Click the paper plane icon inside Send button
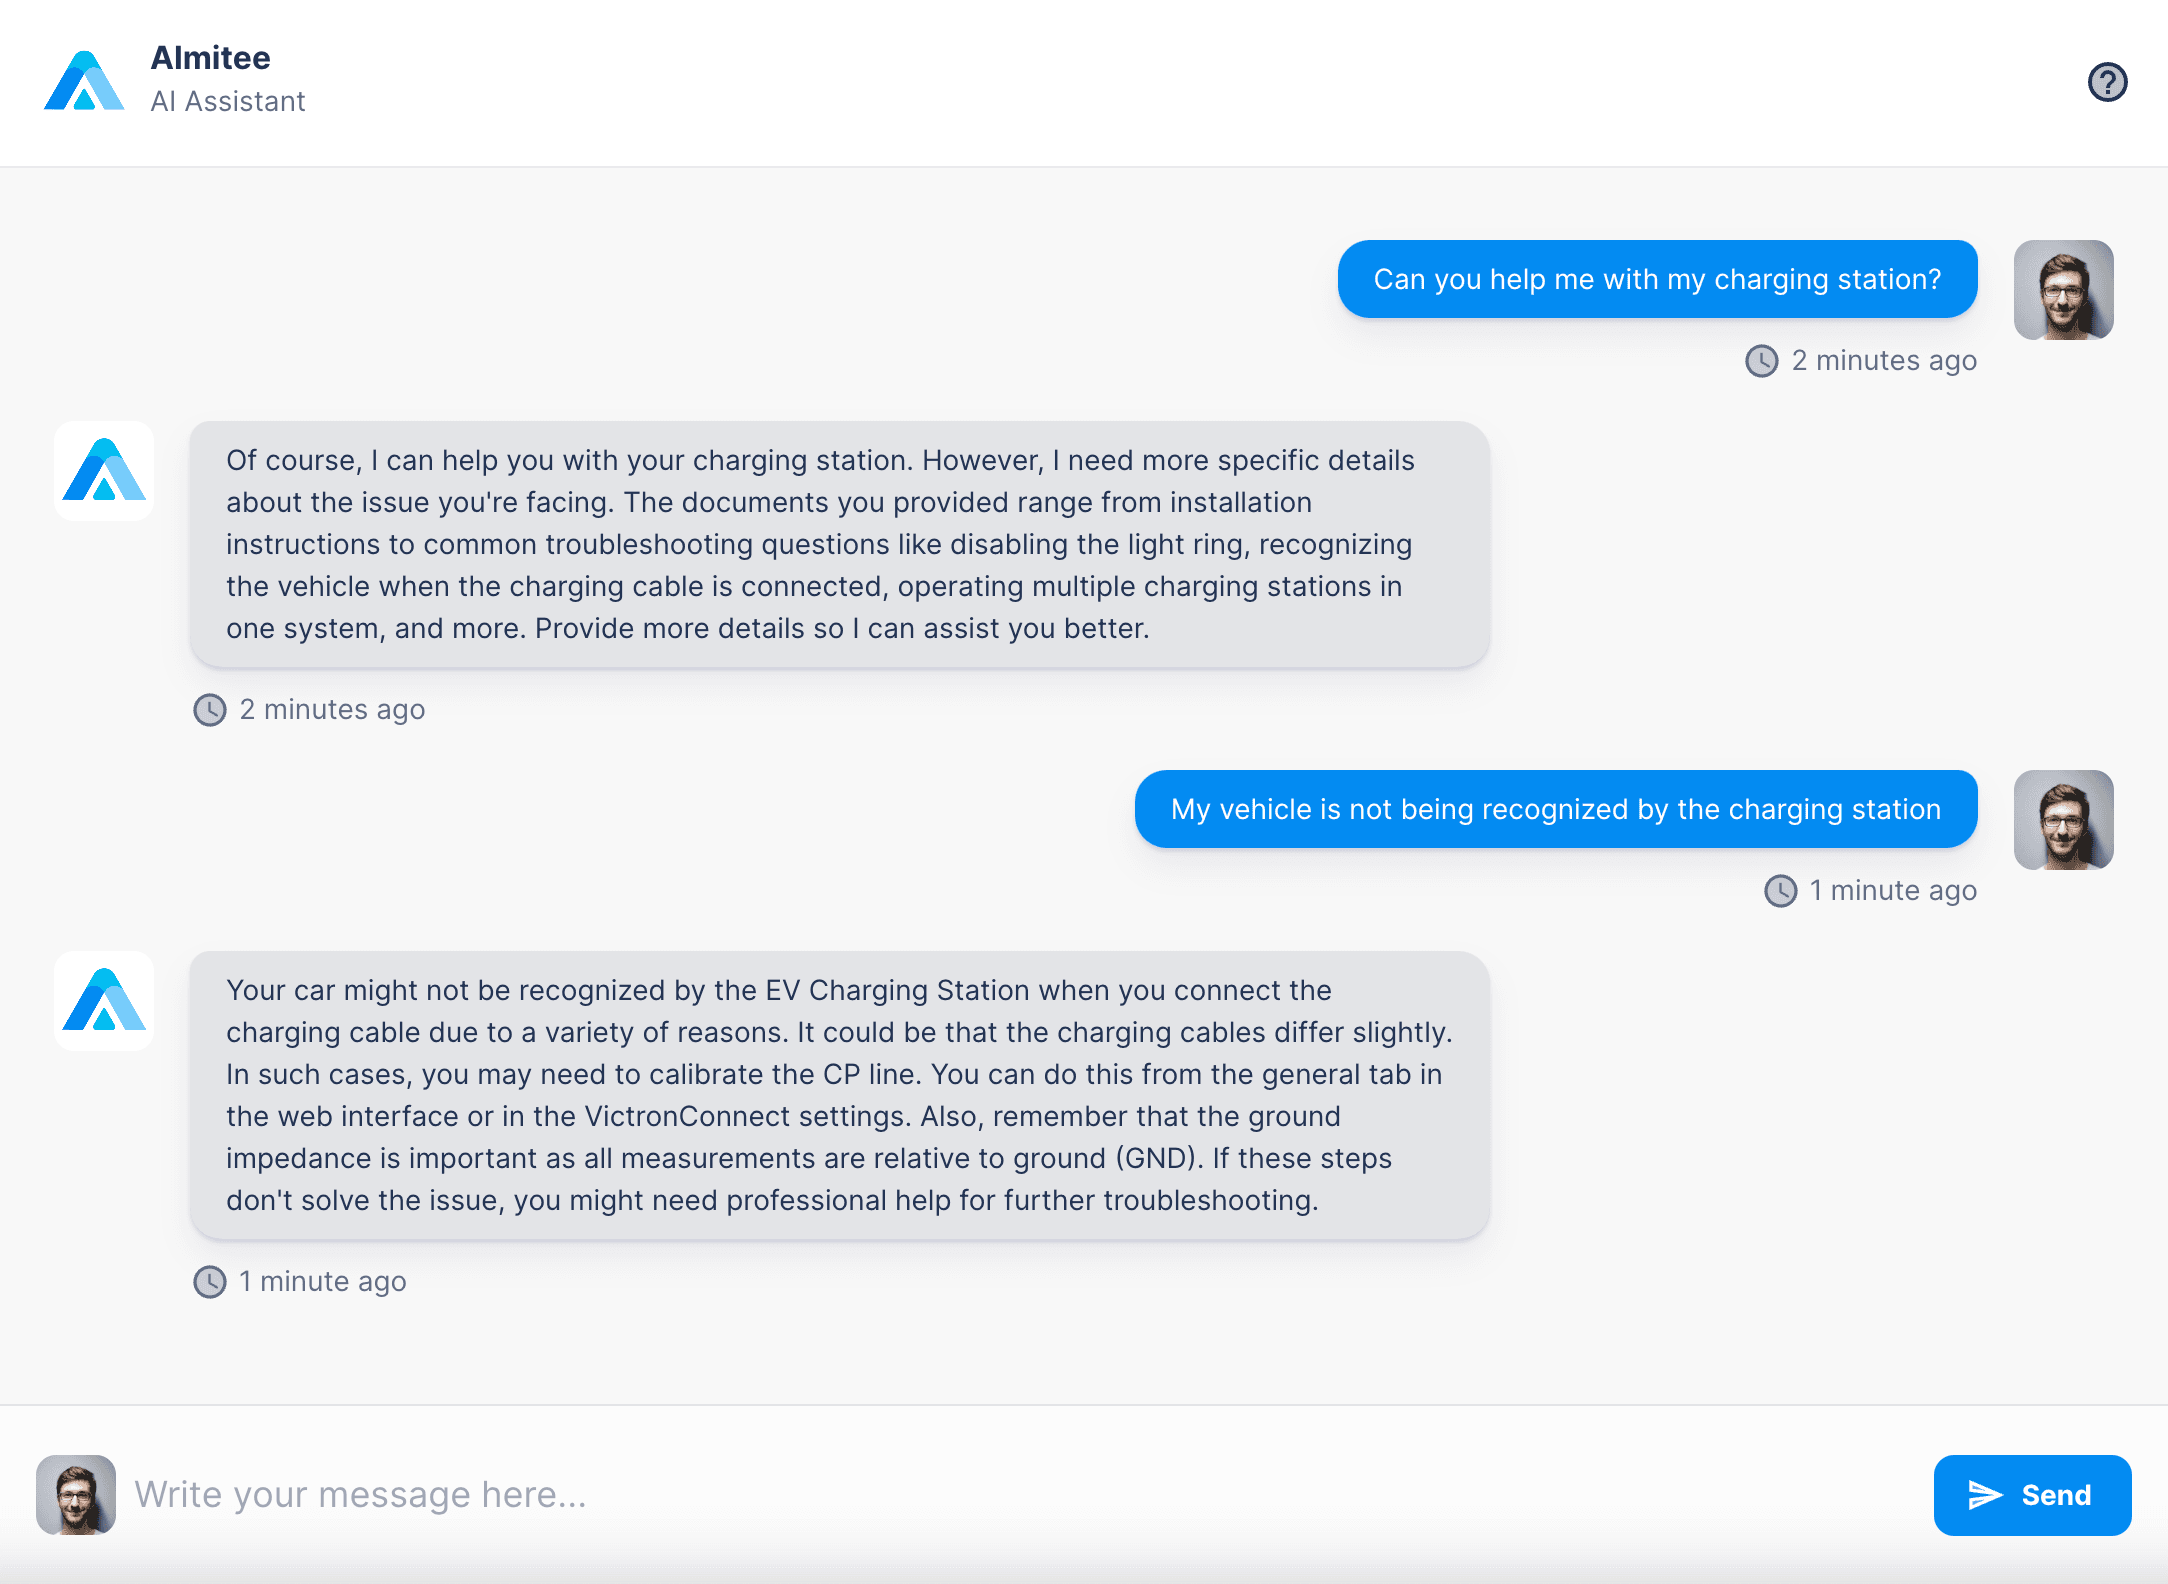Screen dimensions: 2168x1584 tap(1986, 1495)
